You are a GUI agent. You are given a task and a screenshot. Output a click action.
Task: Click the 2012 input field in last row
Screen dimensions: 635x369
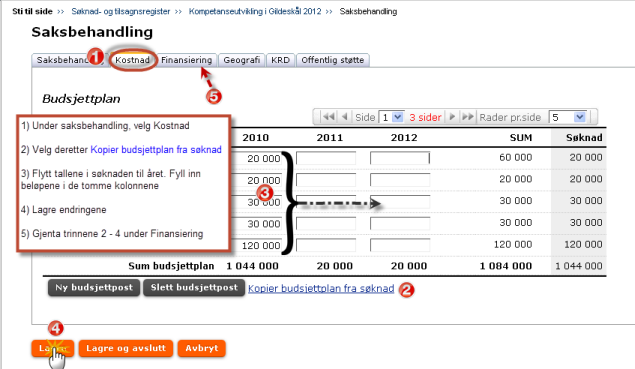(400, 245)
